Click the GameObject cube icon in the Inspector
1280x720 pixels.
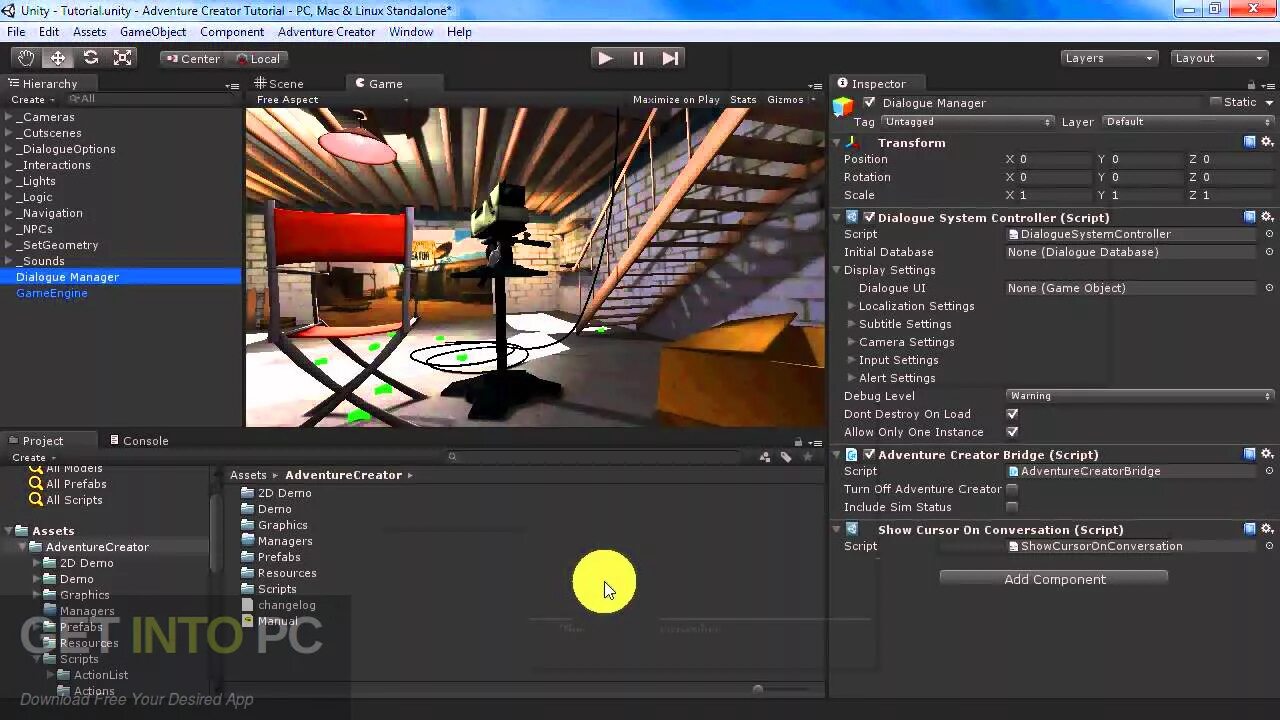pos(844,107)
